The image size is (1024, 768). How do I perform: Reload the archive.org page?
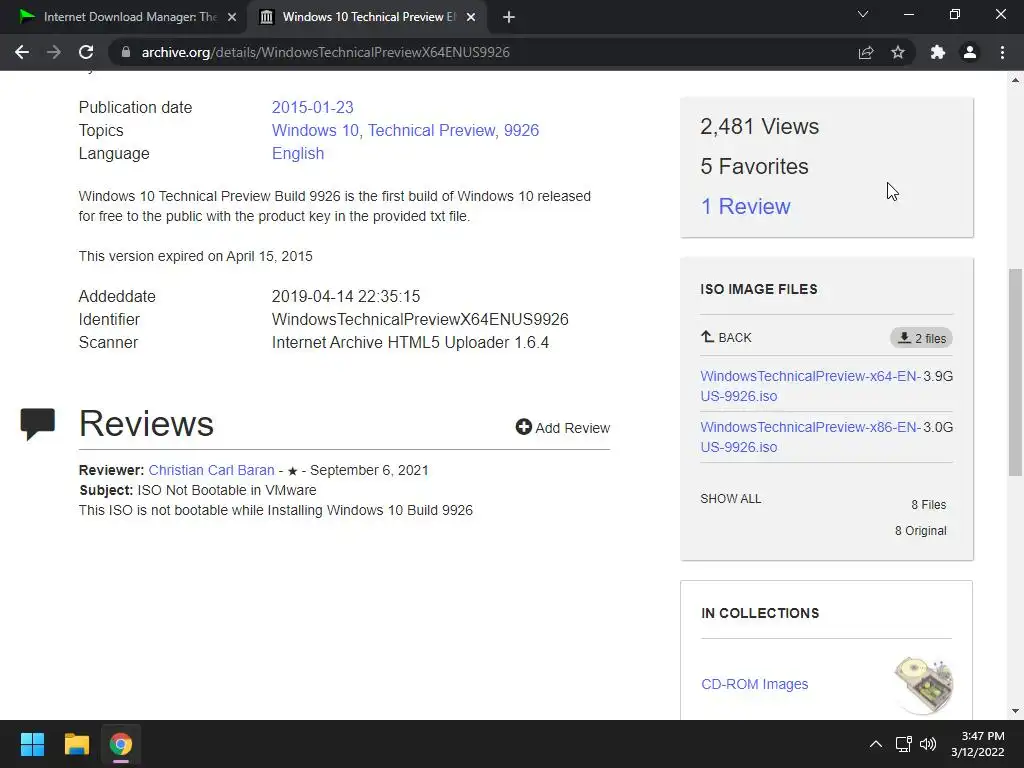click(x=86, y=52)
